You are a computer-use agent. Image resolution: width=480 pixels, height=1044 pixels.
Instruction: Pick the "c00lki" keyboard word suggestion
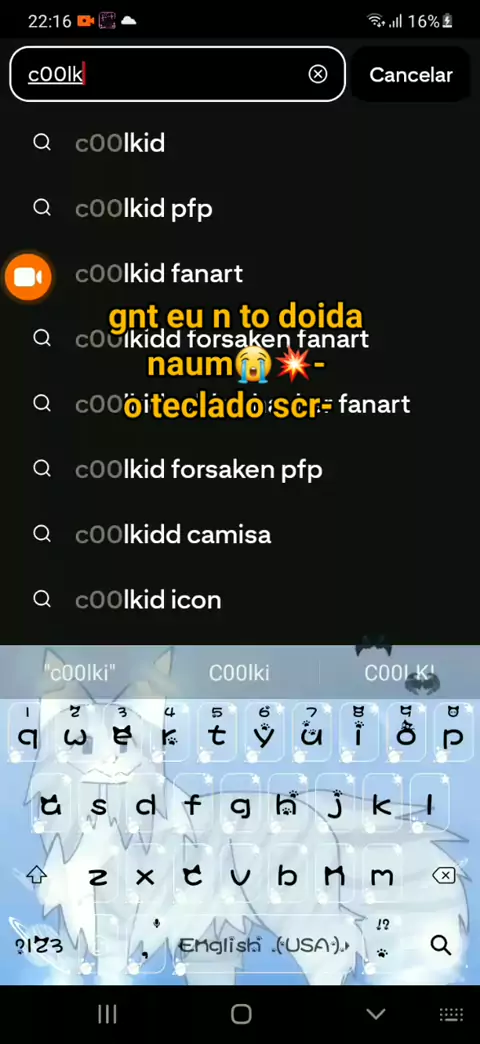point(80,673)
